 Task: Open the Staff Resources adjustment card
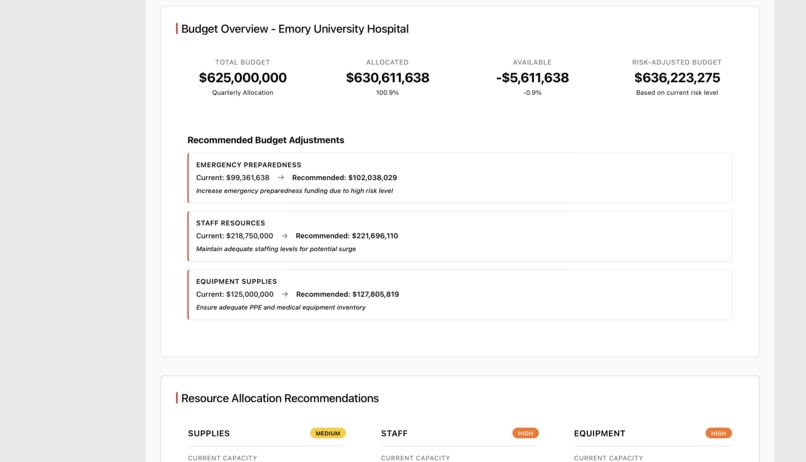point(460,236)
